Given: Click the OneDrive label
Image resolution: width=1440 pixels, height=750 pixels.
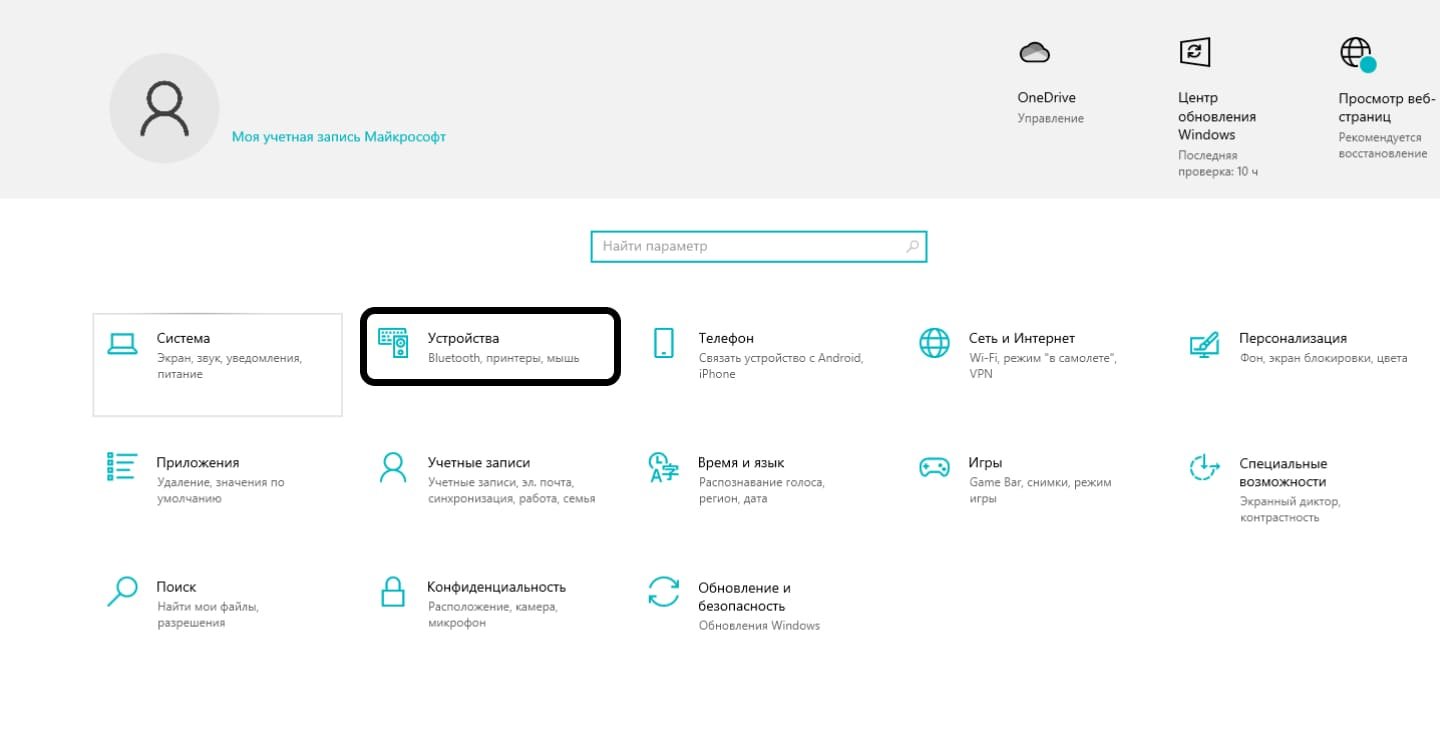Looking at the screenshot, I should point(1046,98).
